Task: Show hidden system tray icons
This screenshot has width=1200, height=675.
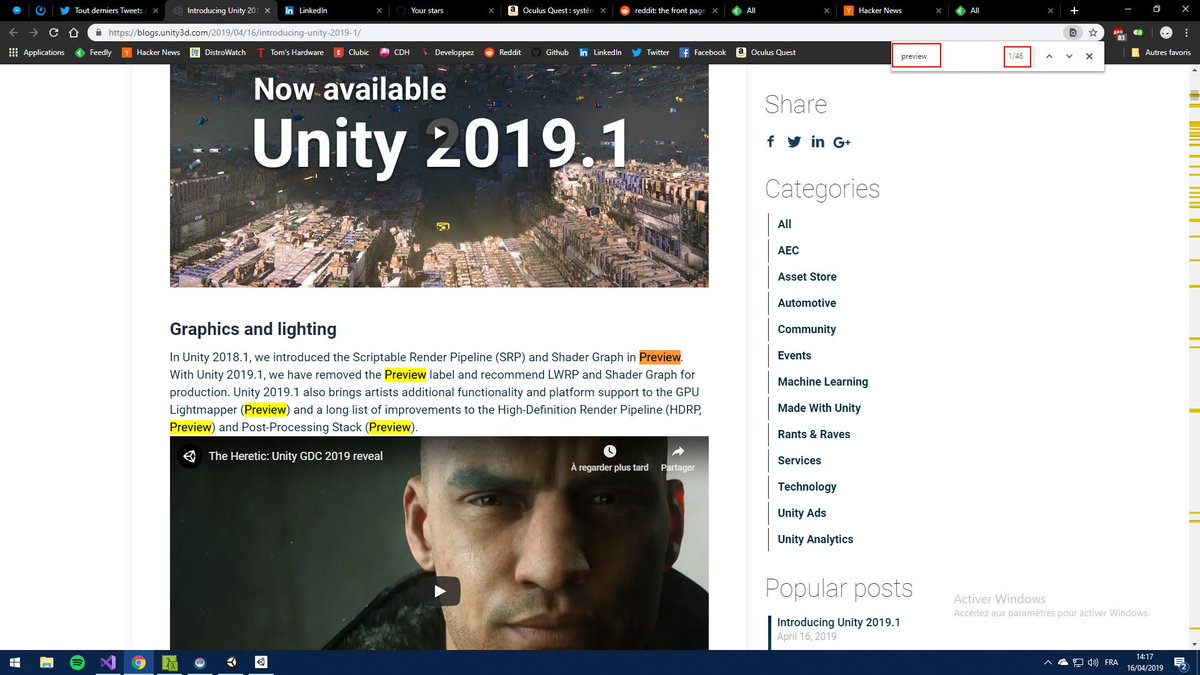Action: point(1047,662)
